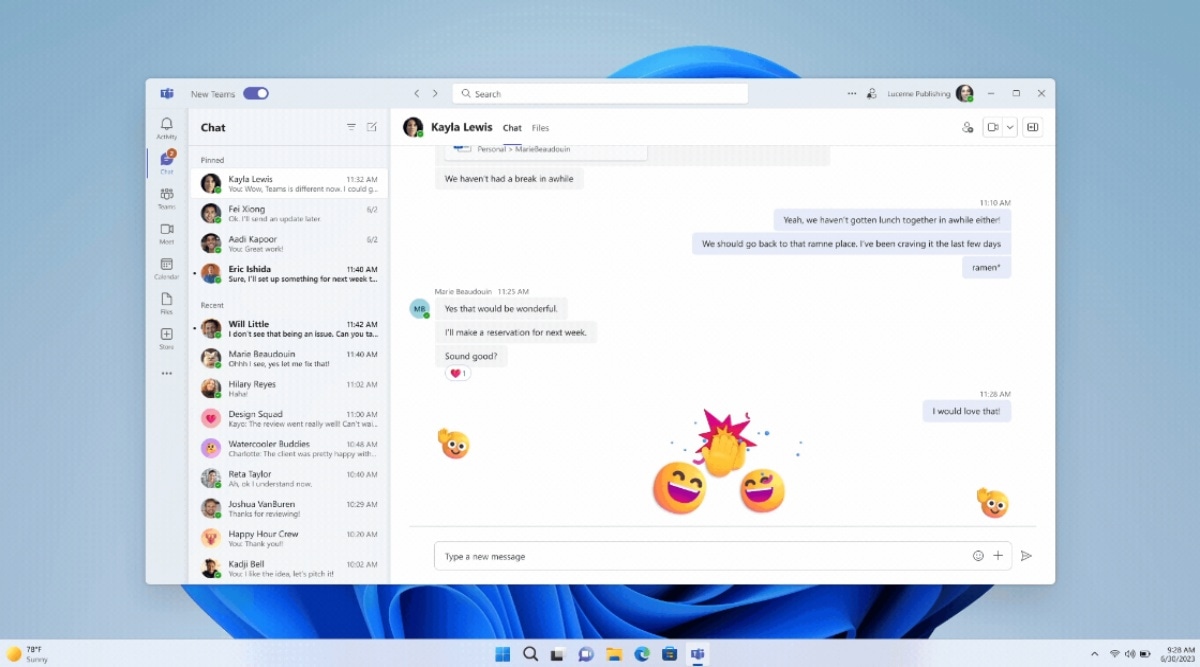
Task: Compose a new chat message
Action: pyautogui.click(x=371, y=127)
